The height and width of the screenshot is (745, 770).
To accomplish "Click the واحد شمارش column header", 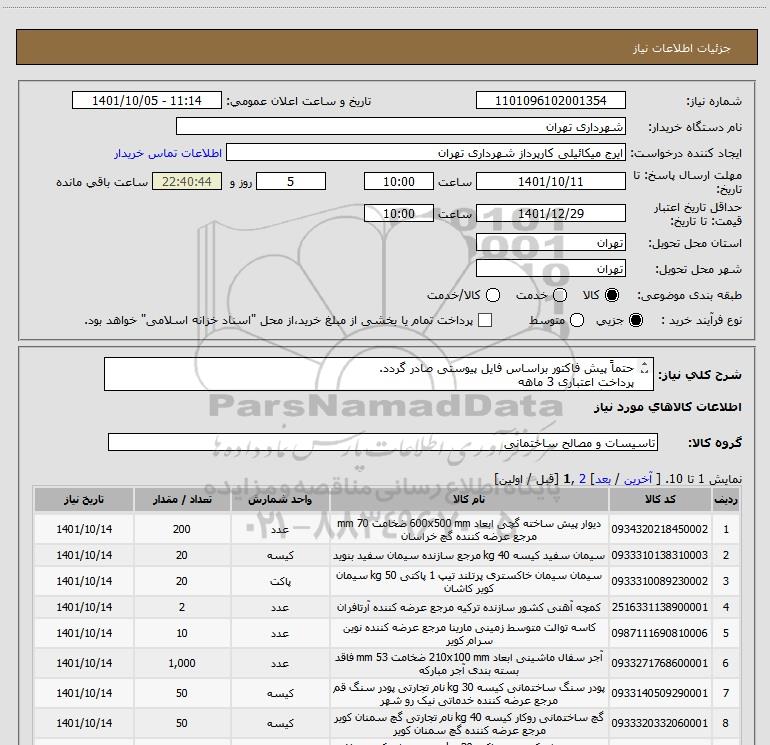I will click(280, 499).
